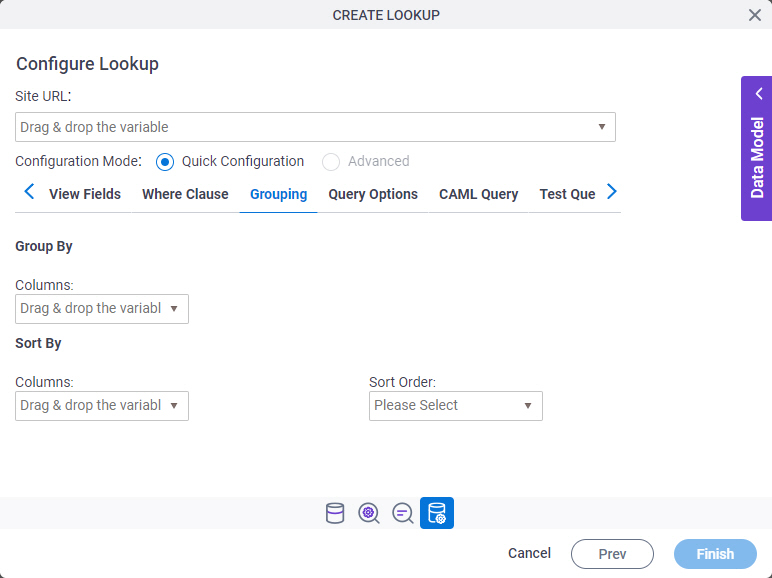Switch to the Where Clause tab

click(185, 194)
